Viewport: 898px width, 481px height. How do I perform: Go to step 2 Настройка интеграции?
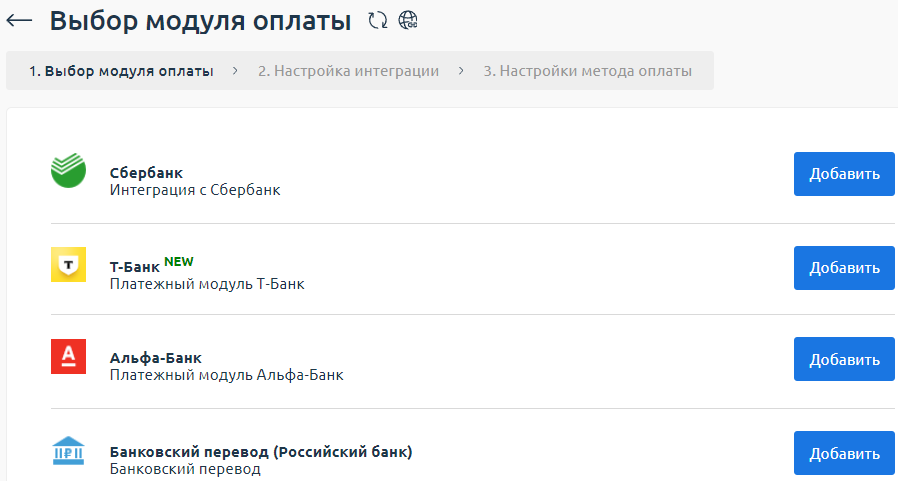348,71
